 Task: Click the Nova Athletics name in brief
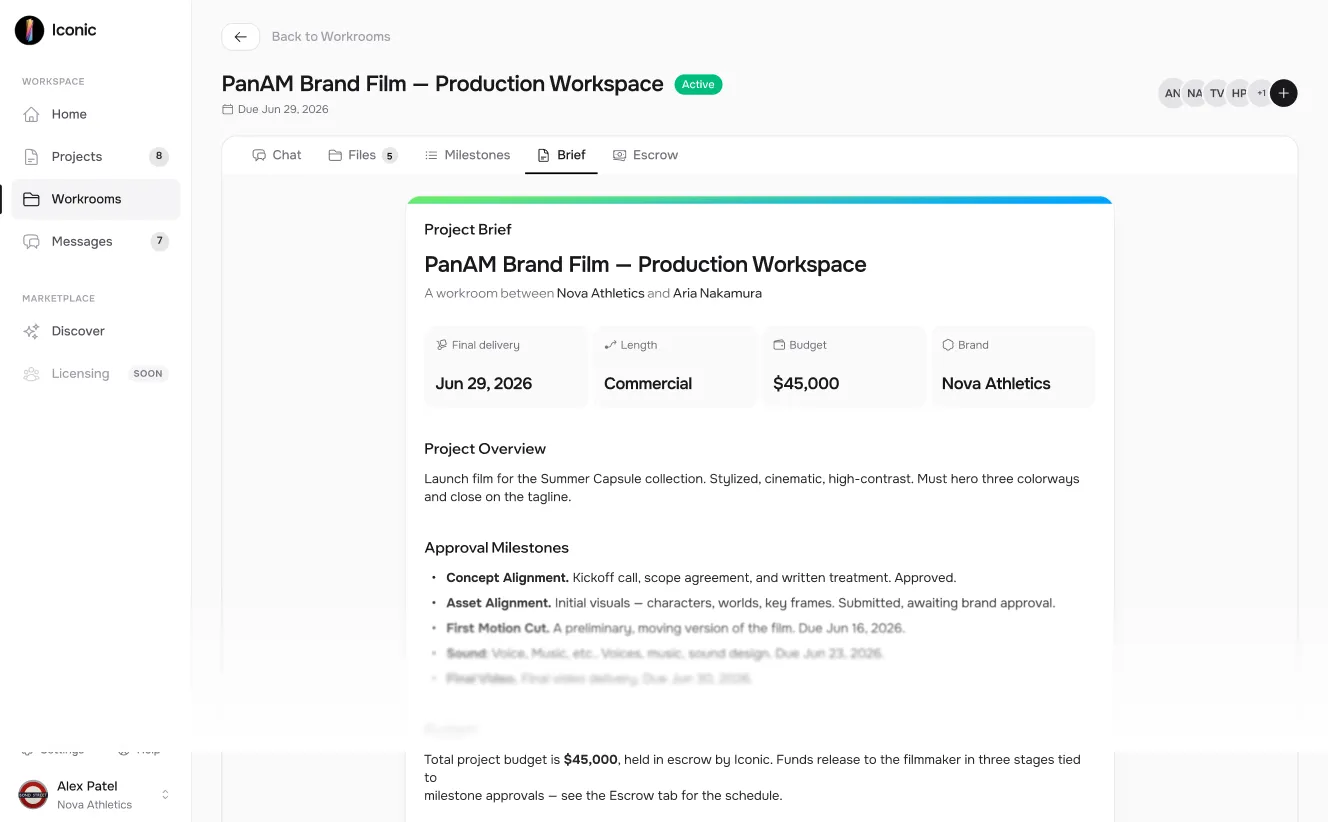pyautogui.click(x=601, y=293)
